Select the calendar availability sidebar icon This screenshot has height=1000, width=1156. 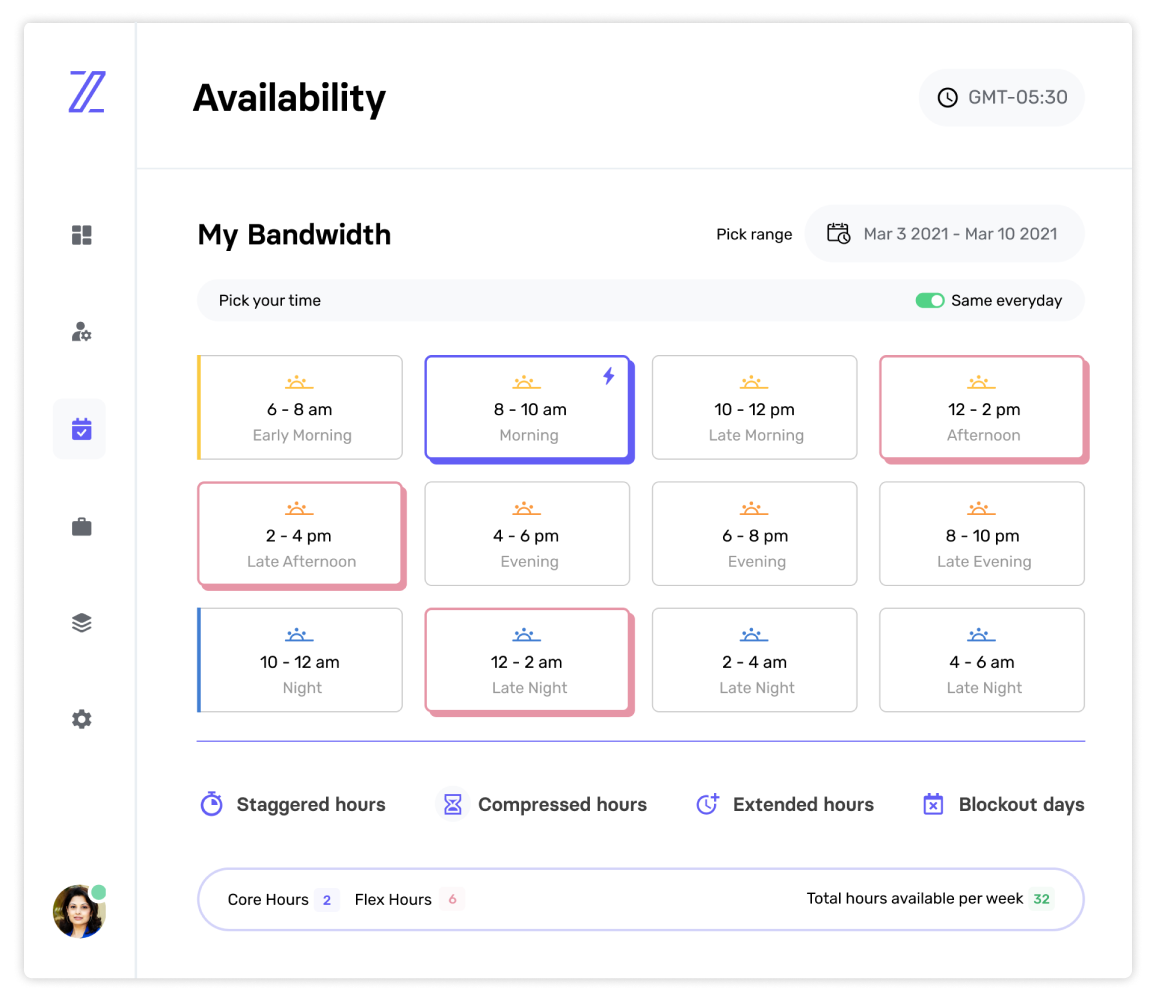[x=81, y=429]
